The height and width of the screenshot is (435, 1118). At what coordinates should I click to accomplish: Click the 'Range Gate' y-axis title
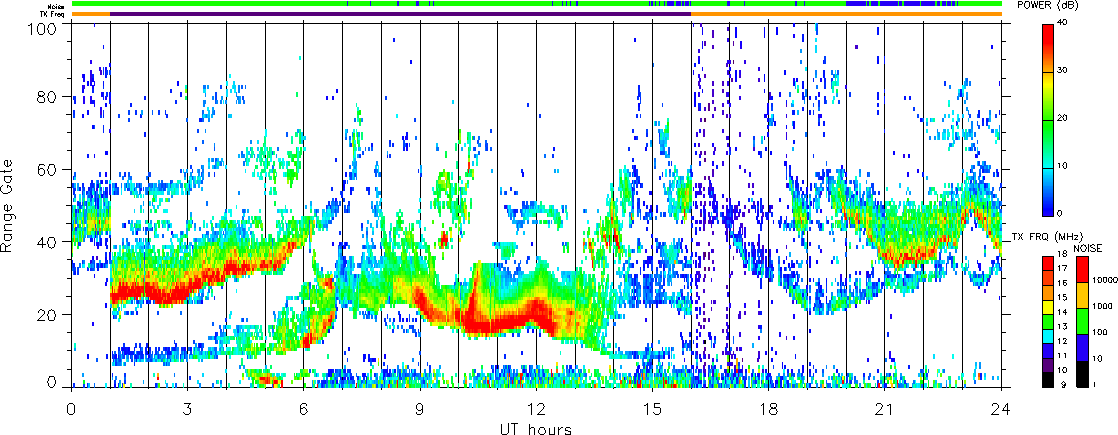coord(9,205)
